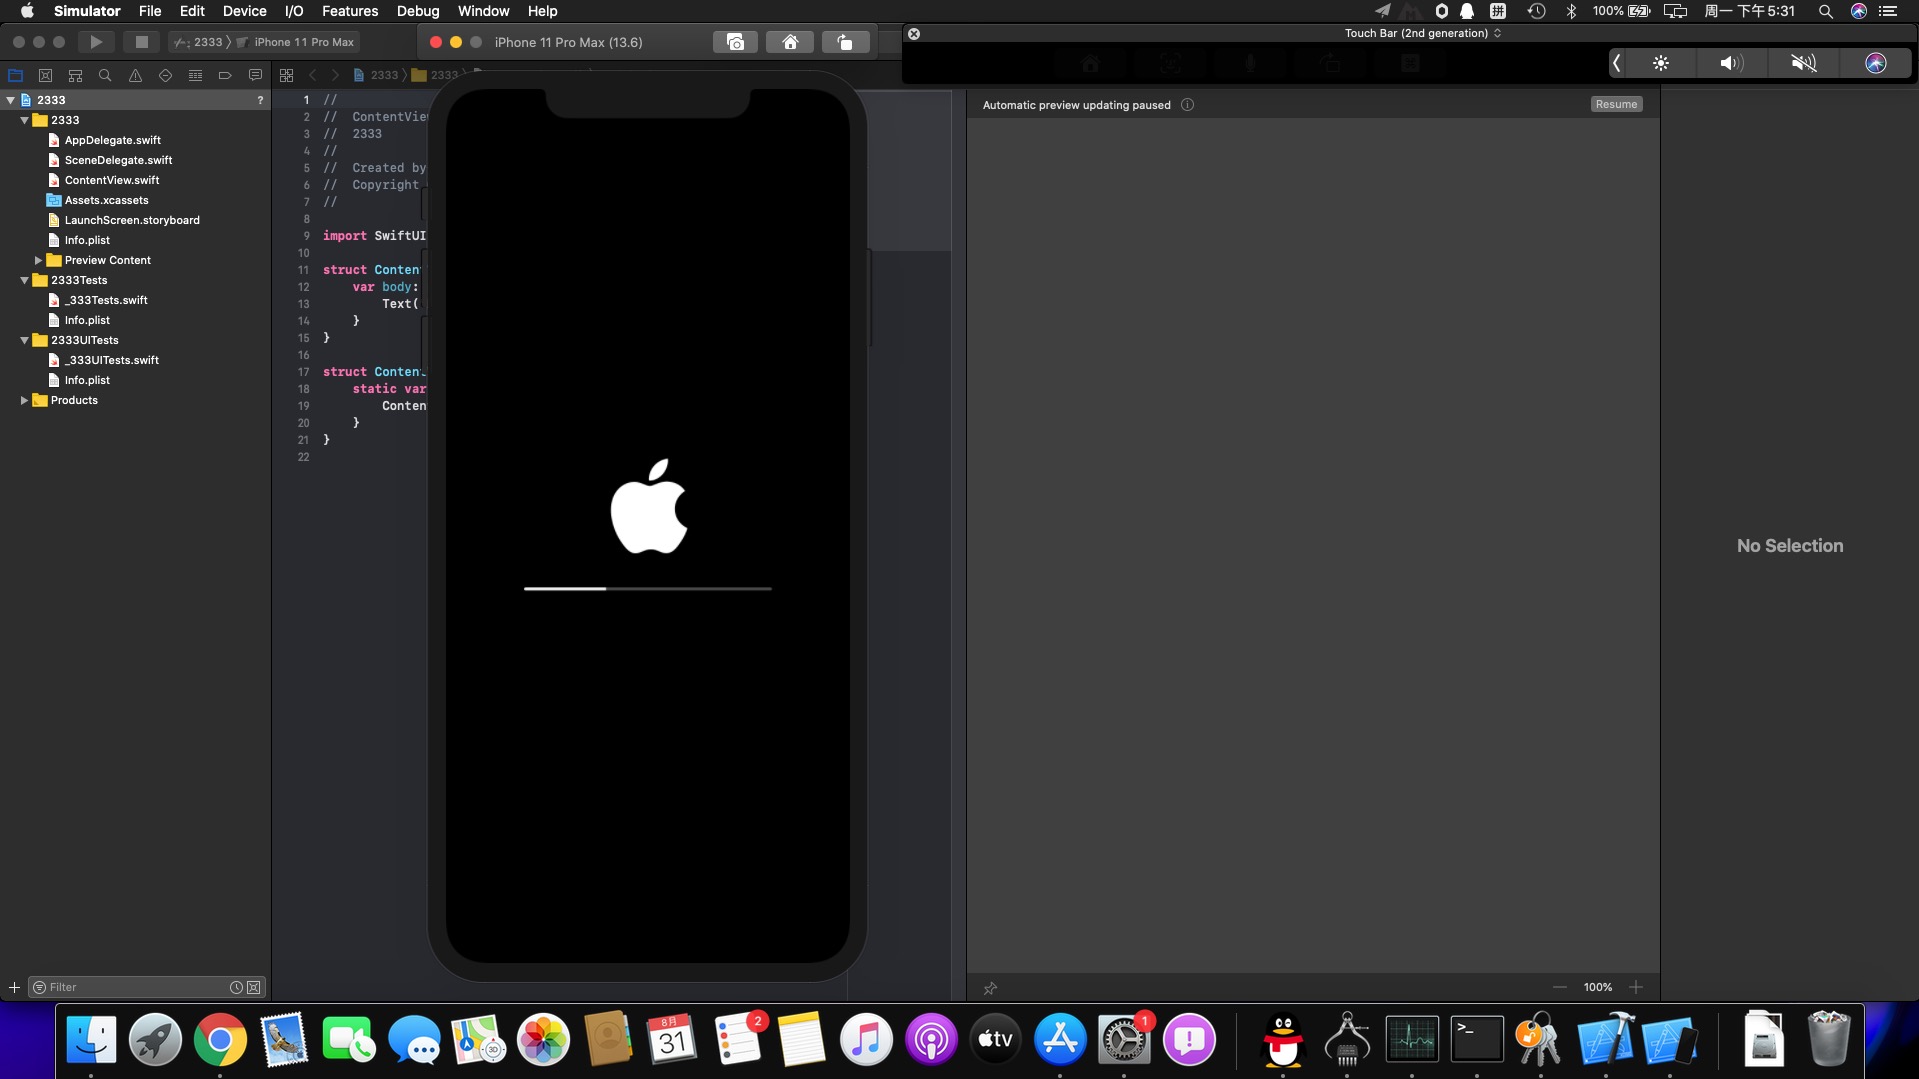Click the Stop button in Xcode toolbar
Image resolution: width=1919 pixels, height=1079 pixels.
141,42
